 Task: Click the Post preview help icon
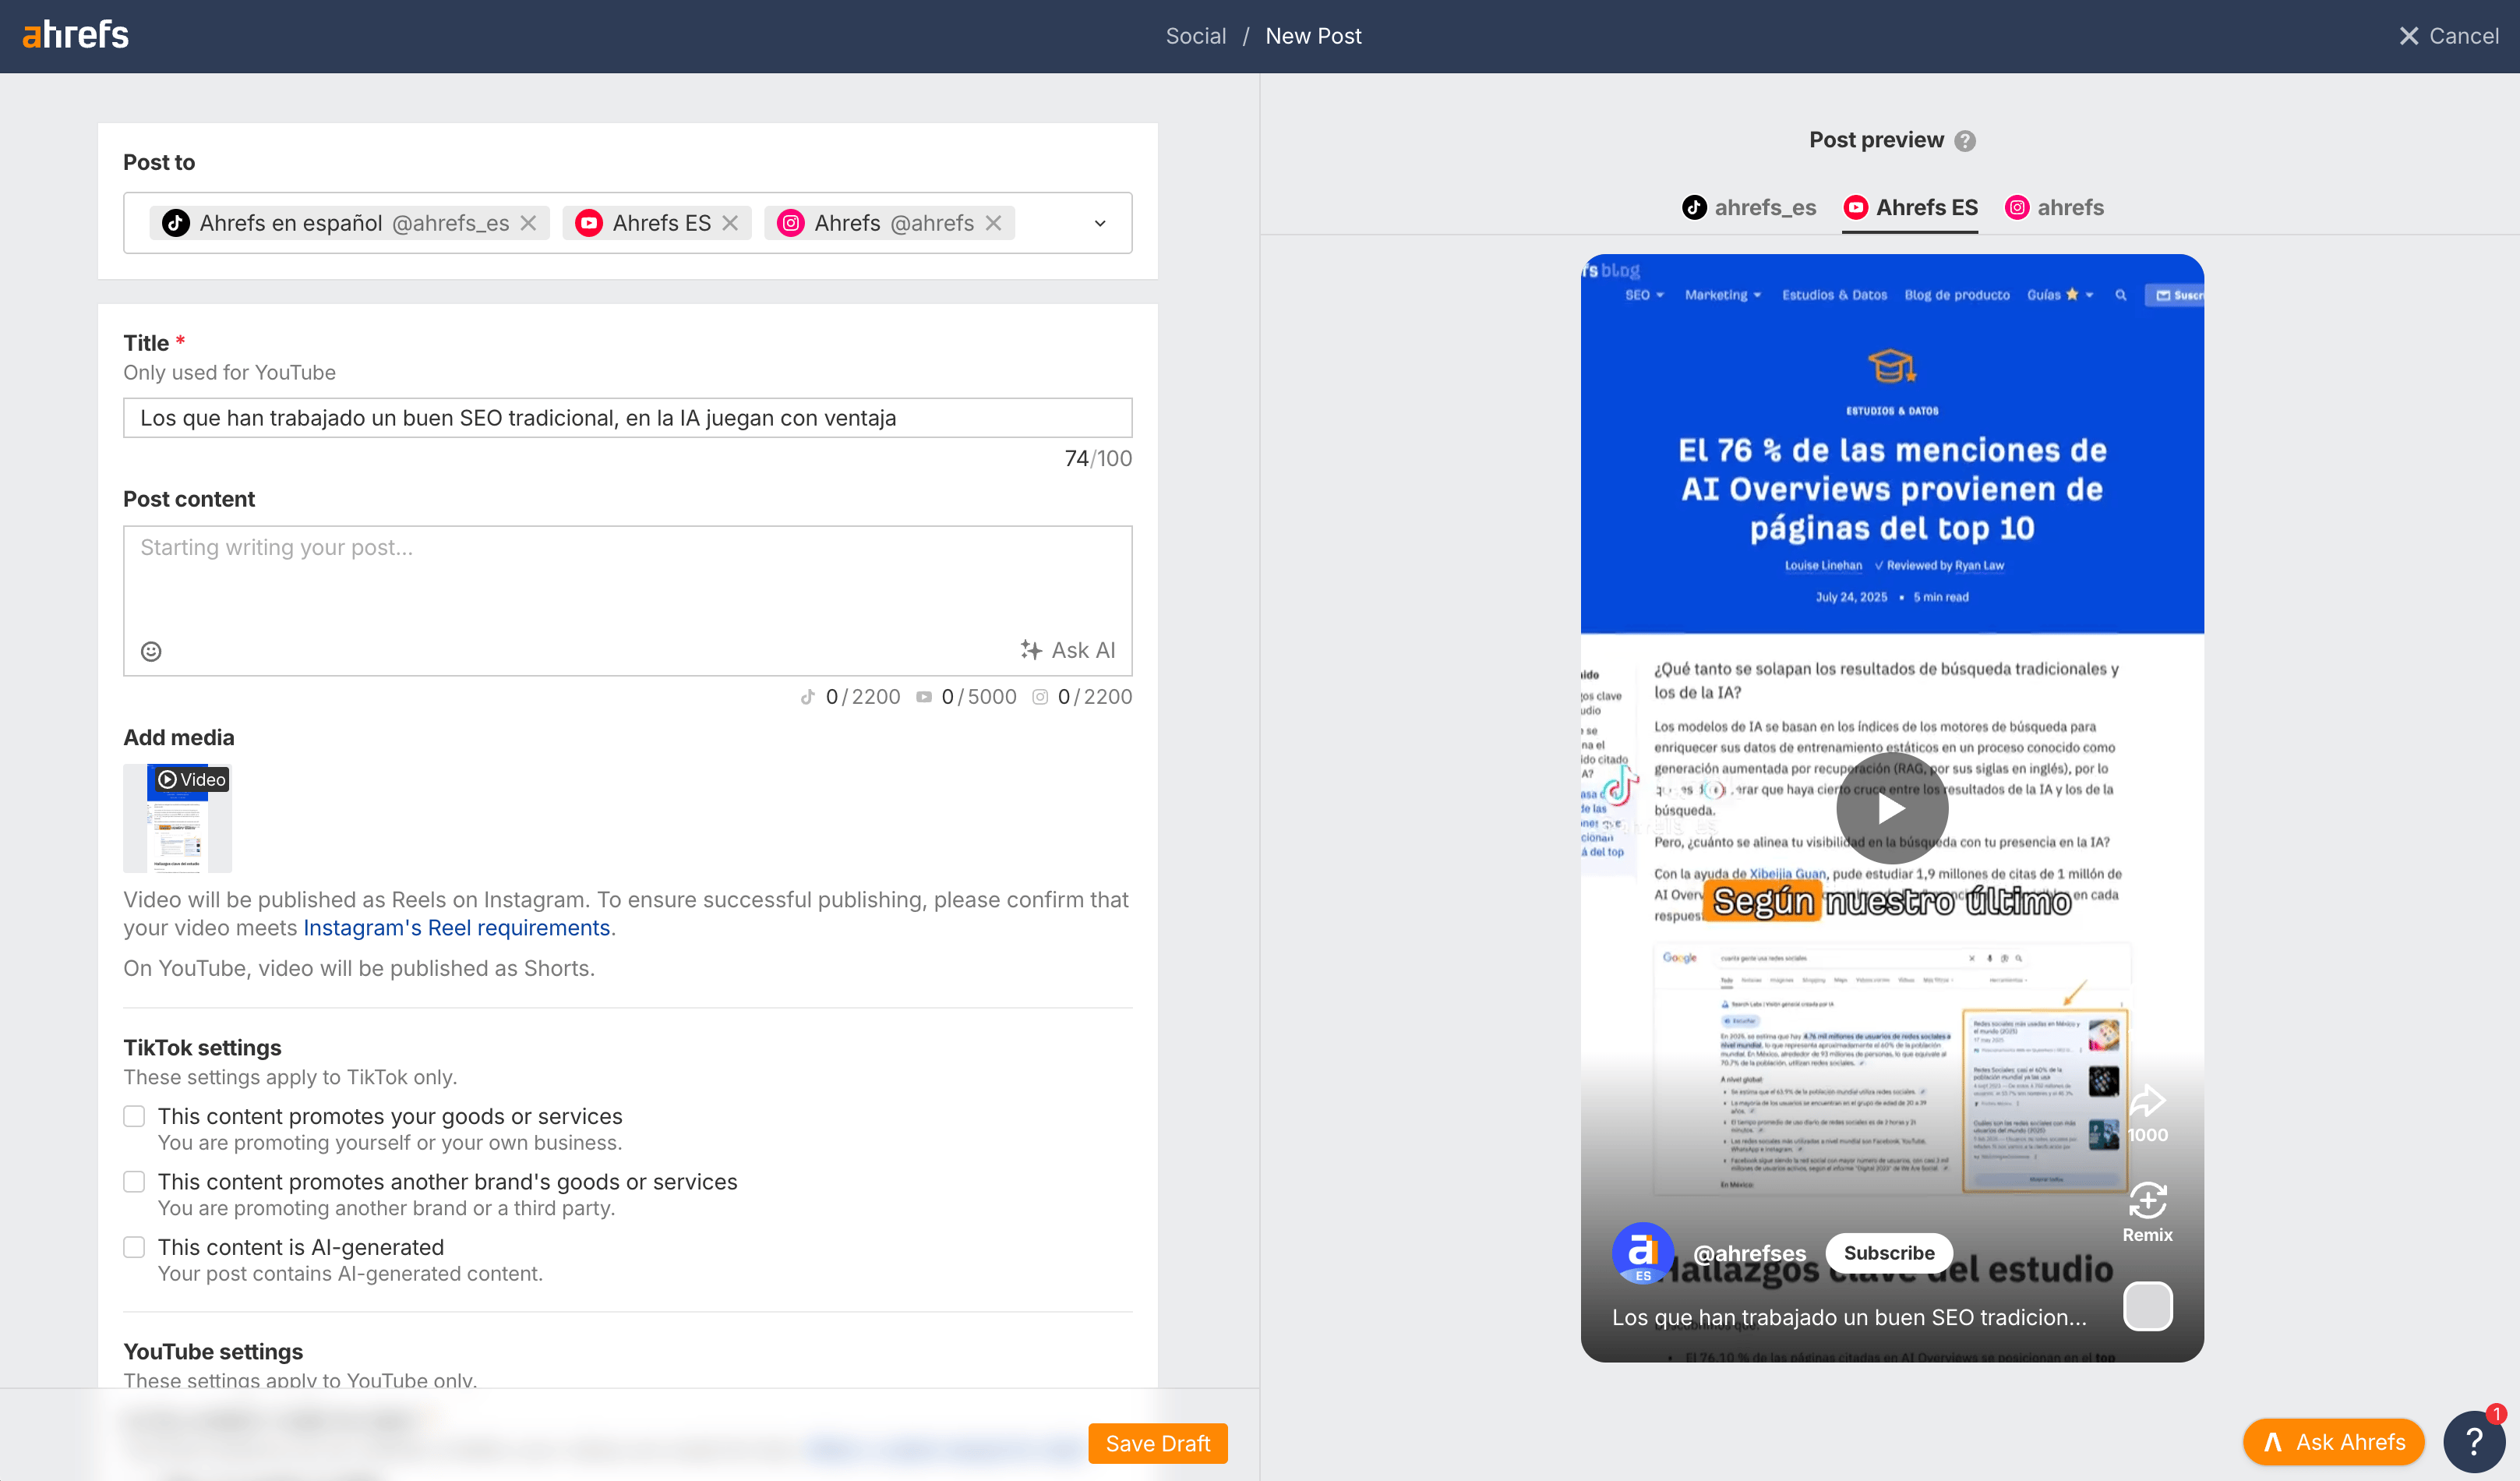pos(1965,141)
